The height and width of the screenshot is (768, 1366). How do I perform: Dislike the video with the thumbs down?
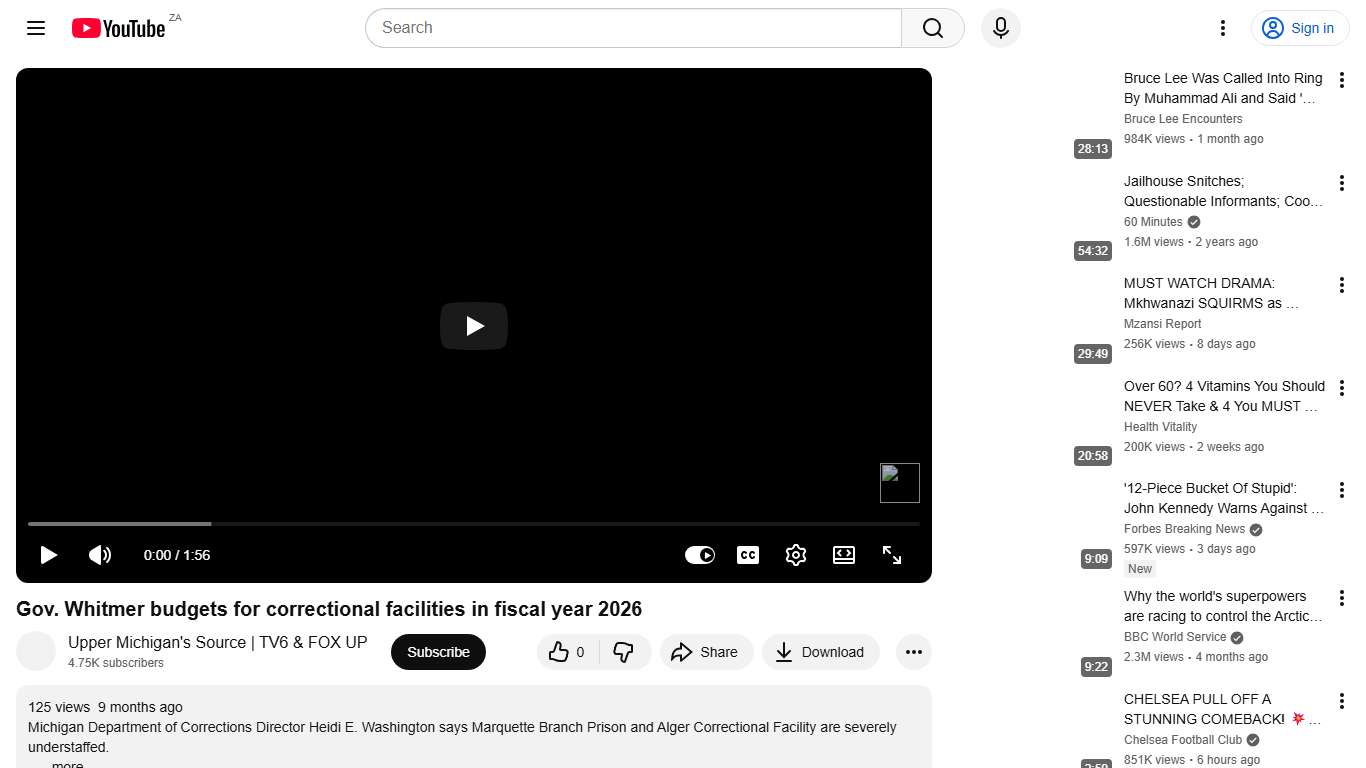tap(625, 652)
